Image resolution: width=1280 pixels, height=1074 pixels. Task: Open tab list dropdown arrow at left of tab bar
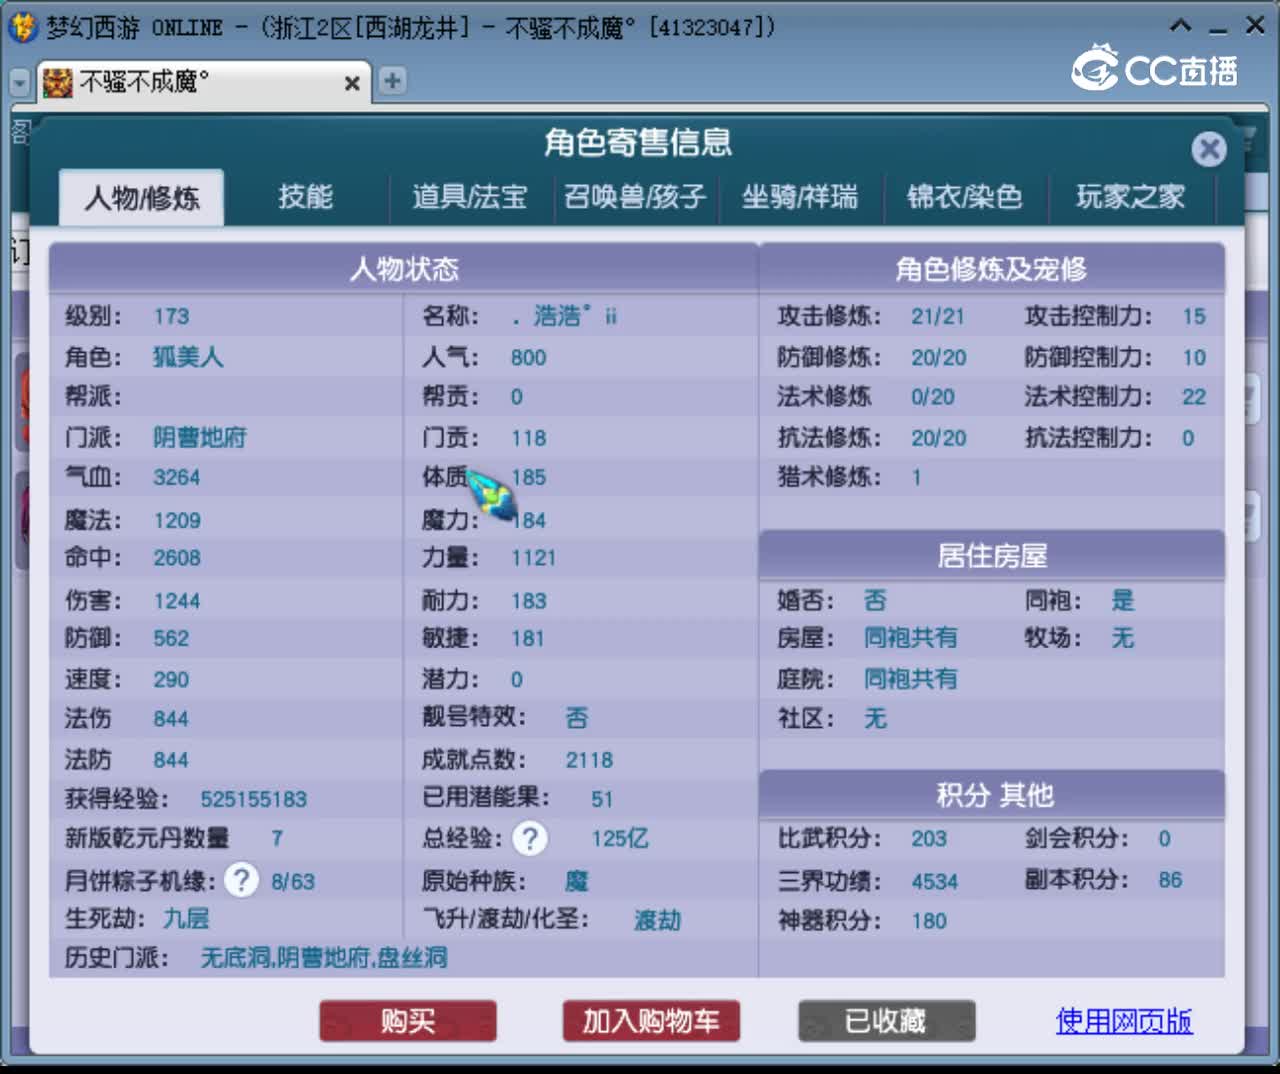pos(19,82)
